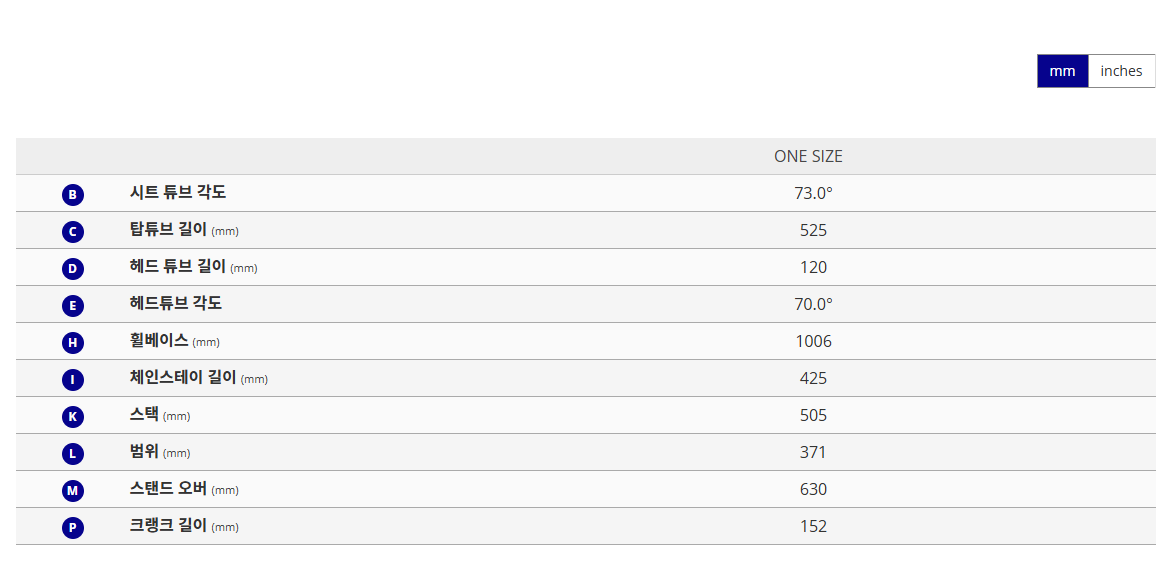Select the P crank length badge
Viewport: 1172px width, 582px height.
73,527
